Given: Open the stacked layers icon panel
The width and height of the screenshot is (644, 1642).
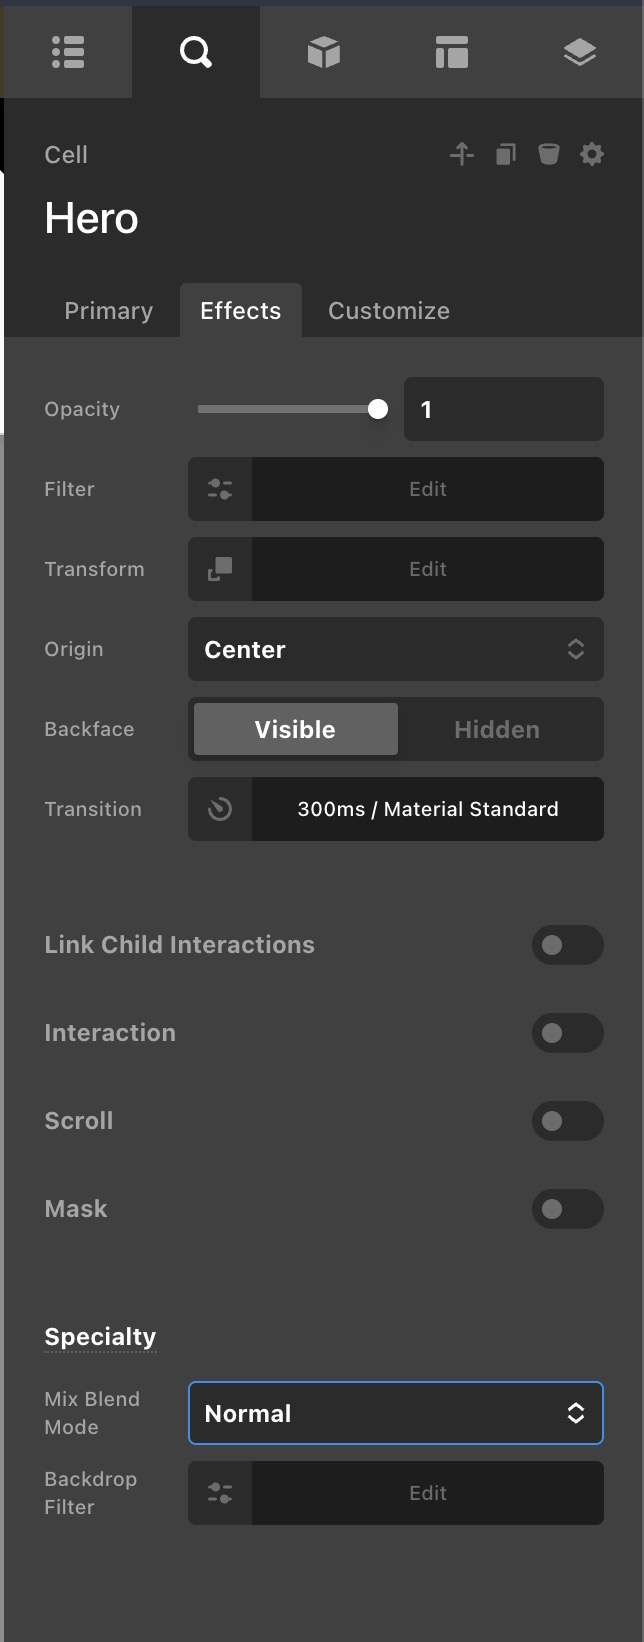Looking at the screenshot, I should 580,52.
